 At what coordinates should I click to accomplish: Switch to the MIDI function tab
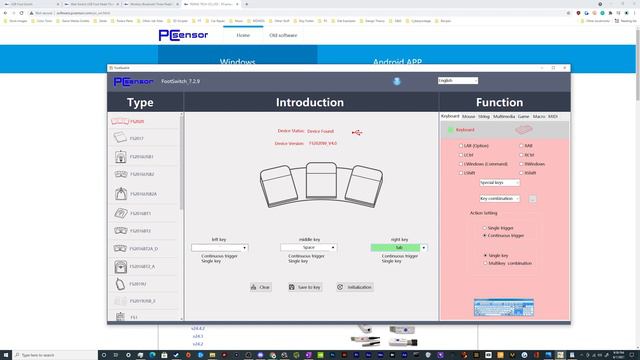(553, 117)
